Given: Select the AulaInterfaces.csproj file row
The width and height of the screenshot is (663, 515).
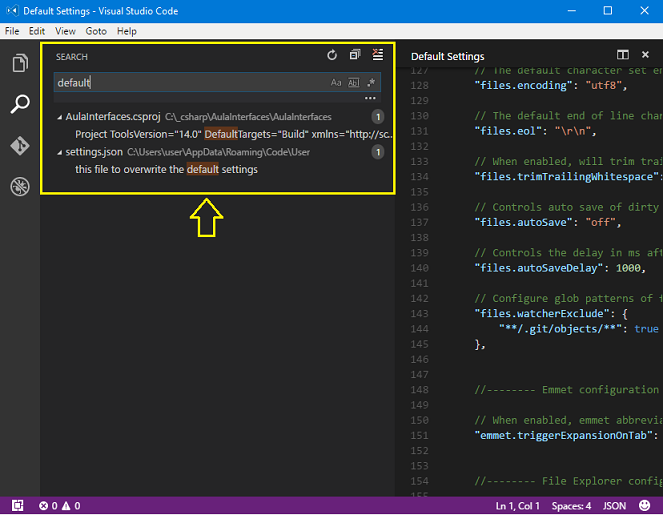Looking at the screenshot, I should 218,117.
